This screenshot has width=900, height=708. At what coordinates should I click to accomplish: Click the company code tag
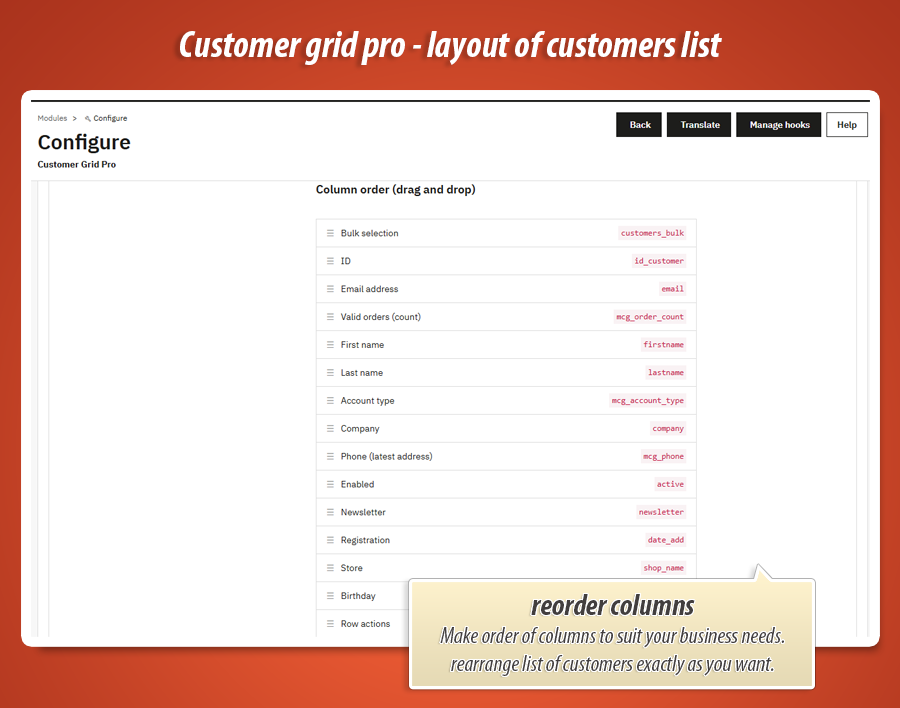[668, 428]
